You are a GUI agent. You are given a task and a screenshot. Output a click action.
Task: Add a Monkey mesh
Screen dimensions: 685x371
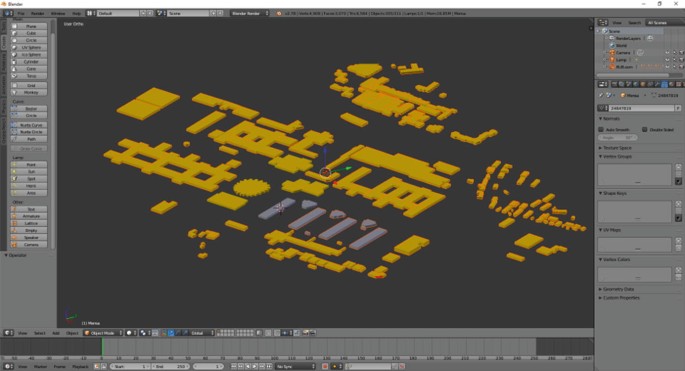29,93
